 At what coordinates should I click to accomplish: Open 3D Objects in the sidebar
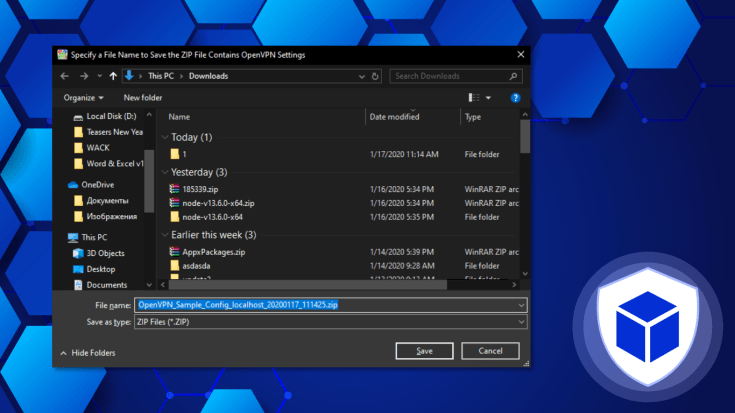tap(105, 253)
